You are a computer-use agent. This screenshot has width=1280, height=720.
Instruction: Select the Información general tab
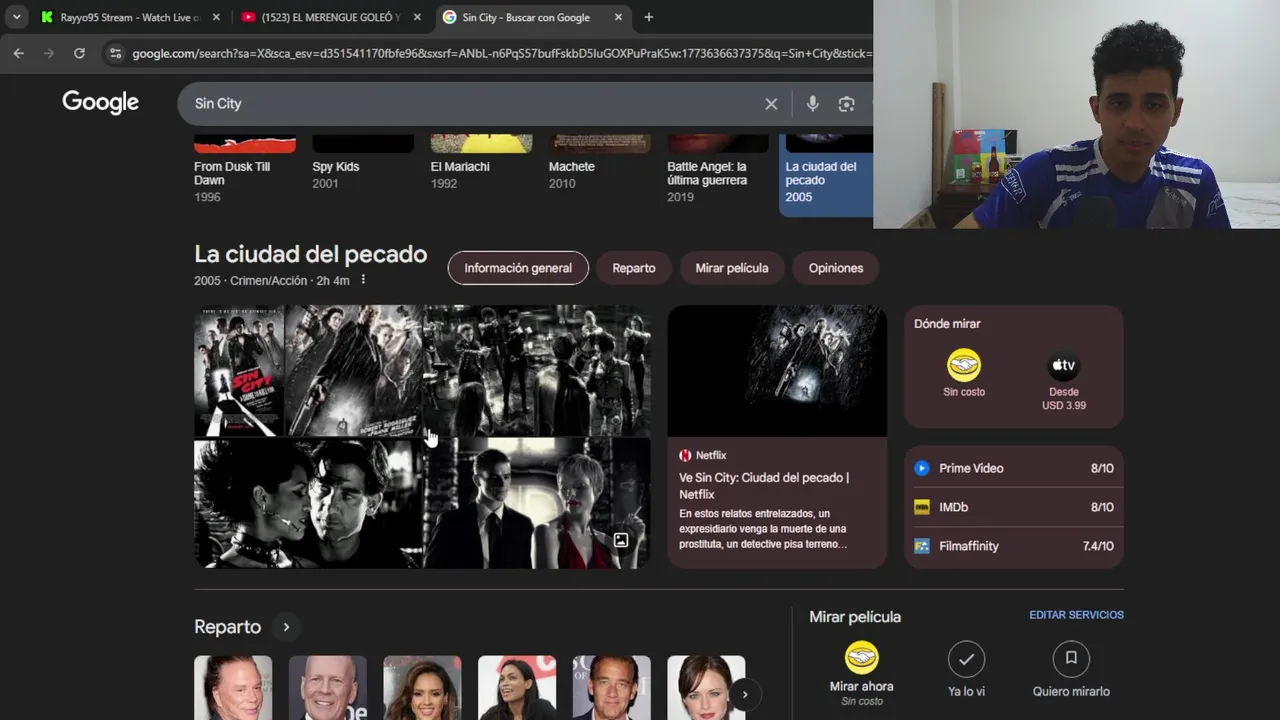tap(518, 268)
